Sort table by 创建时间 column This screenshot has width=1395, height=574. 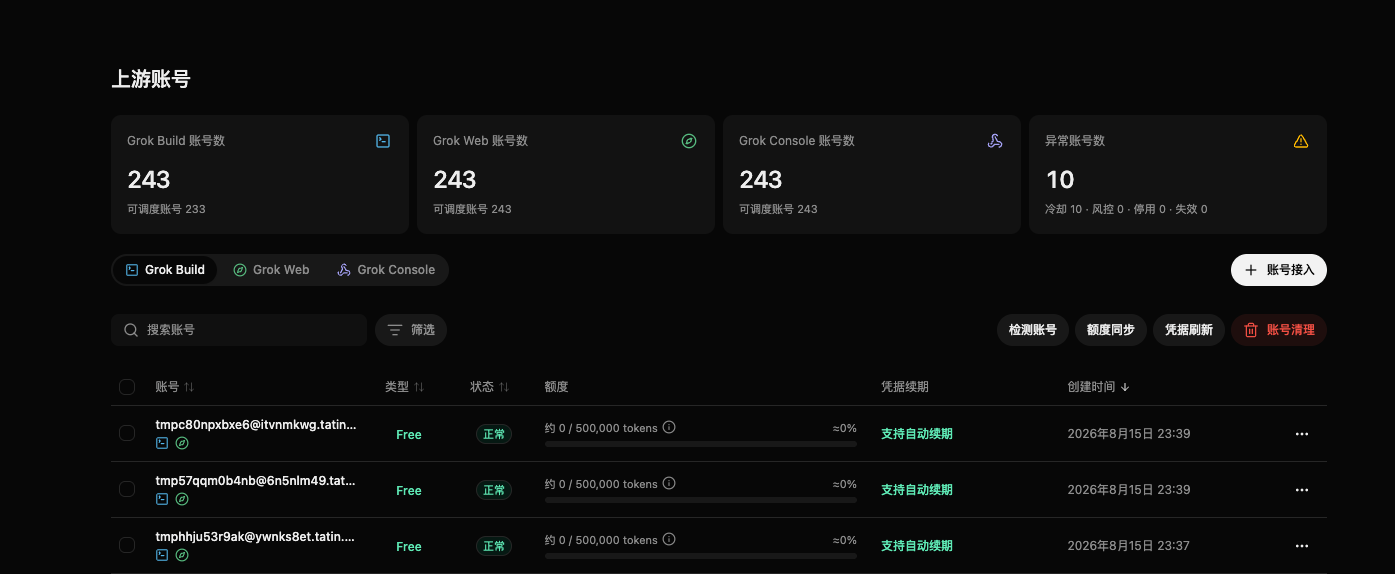[1099, 387]
